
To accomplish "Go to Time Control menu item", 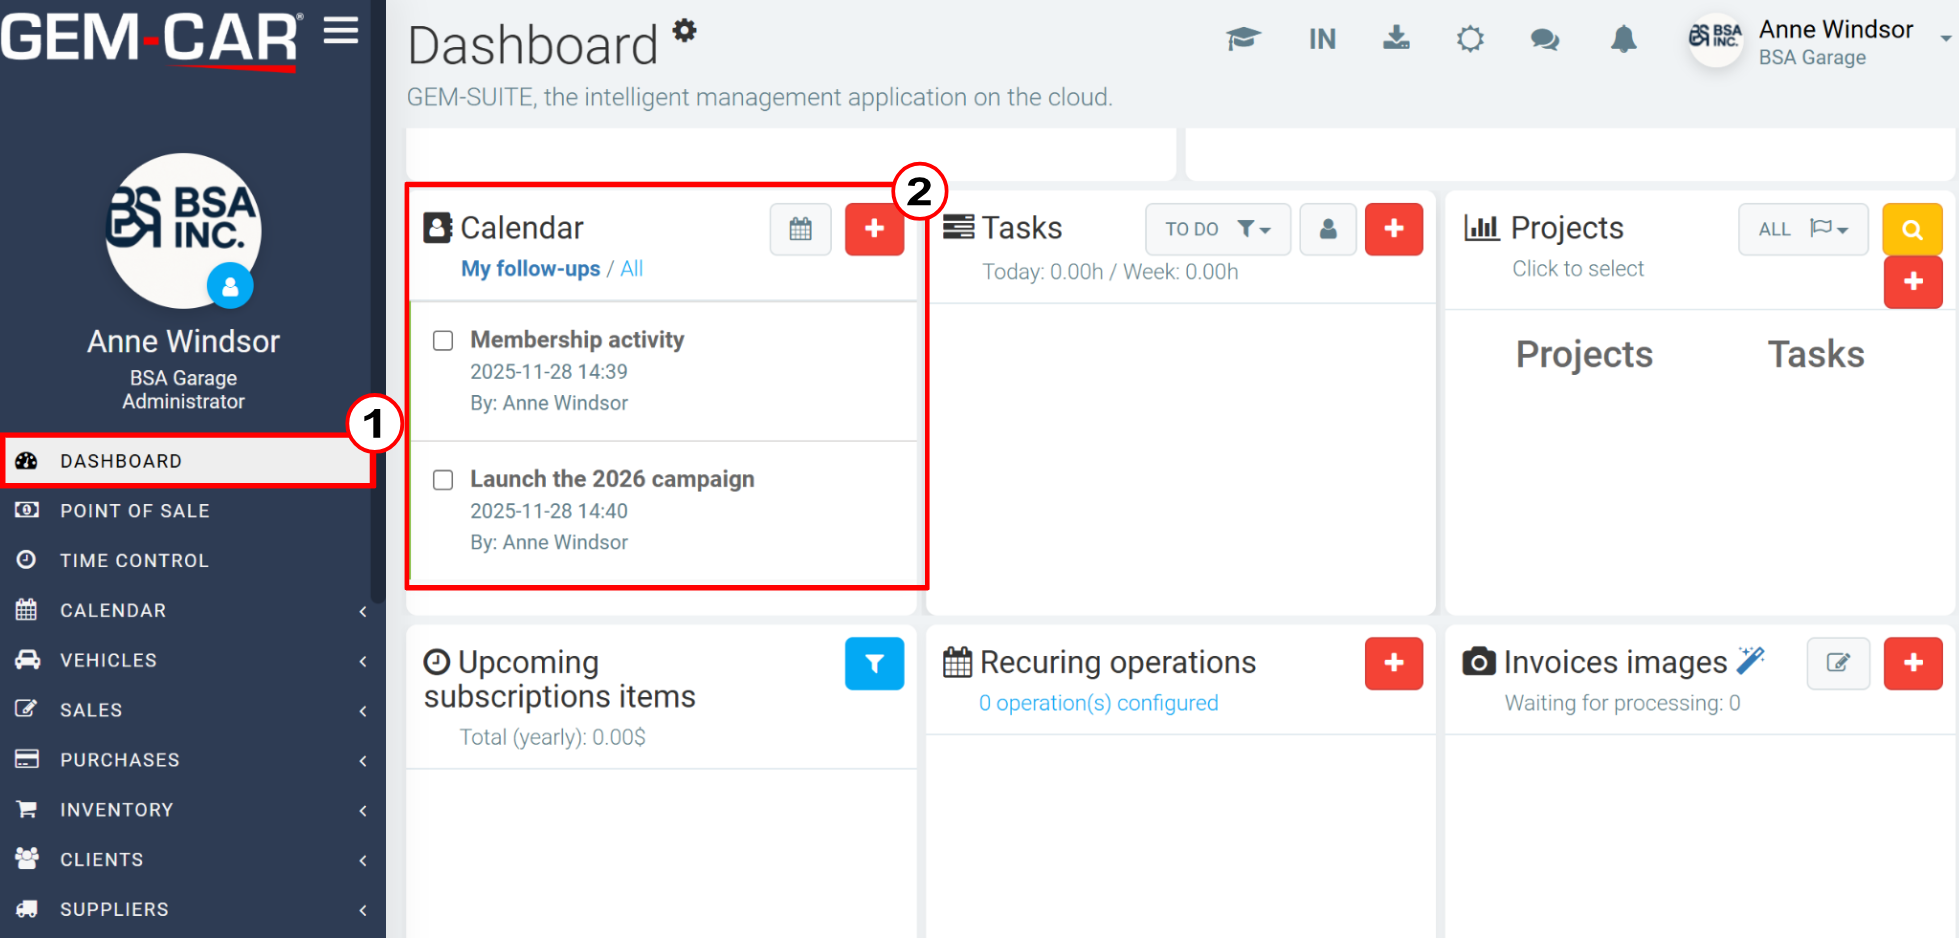I will [x=134, y=561].
